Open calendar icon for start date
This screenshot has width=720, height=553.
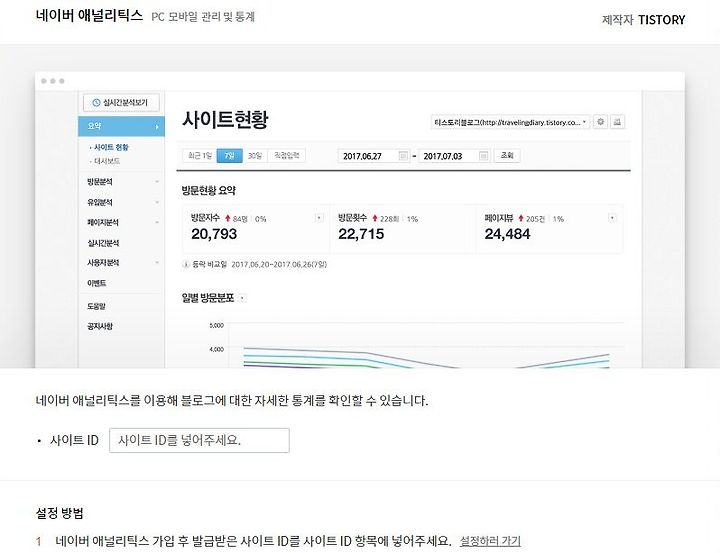(x=403, y=156)
